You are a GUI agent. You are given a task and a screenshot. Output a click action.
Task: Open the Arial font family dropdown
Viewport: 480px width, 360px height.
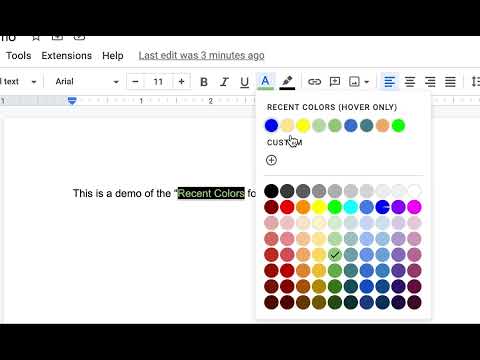pos(87,82)
